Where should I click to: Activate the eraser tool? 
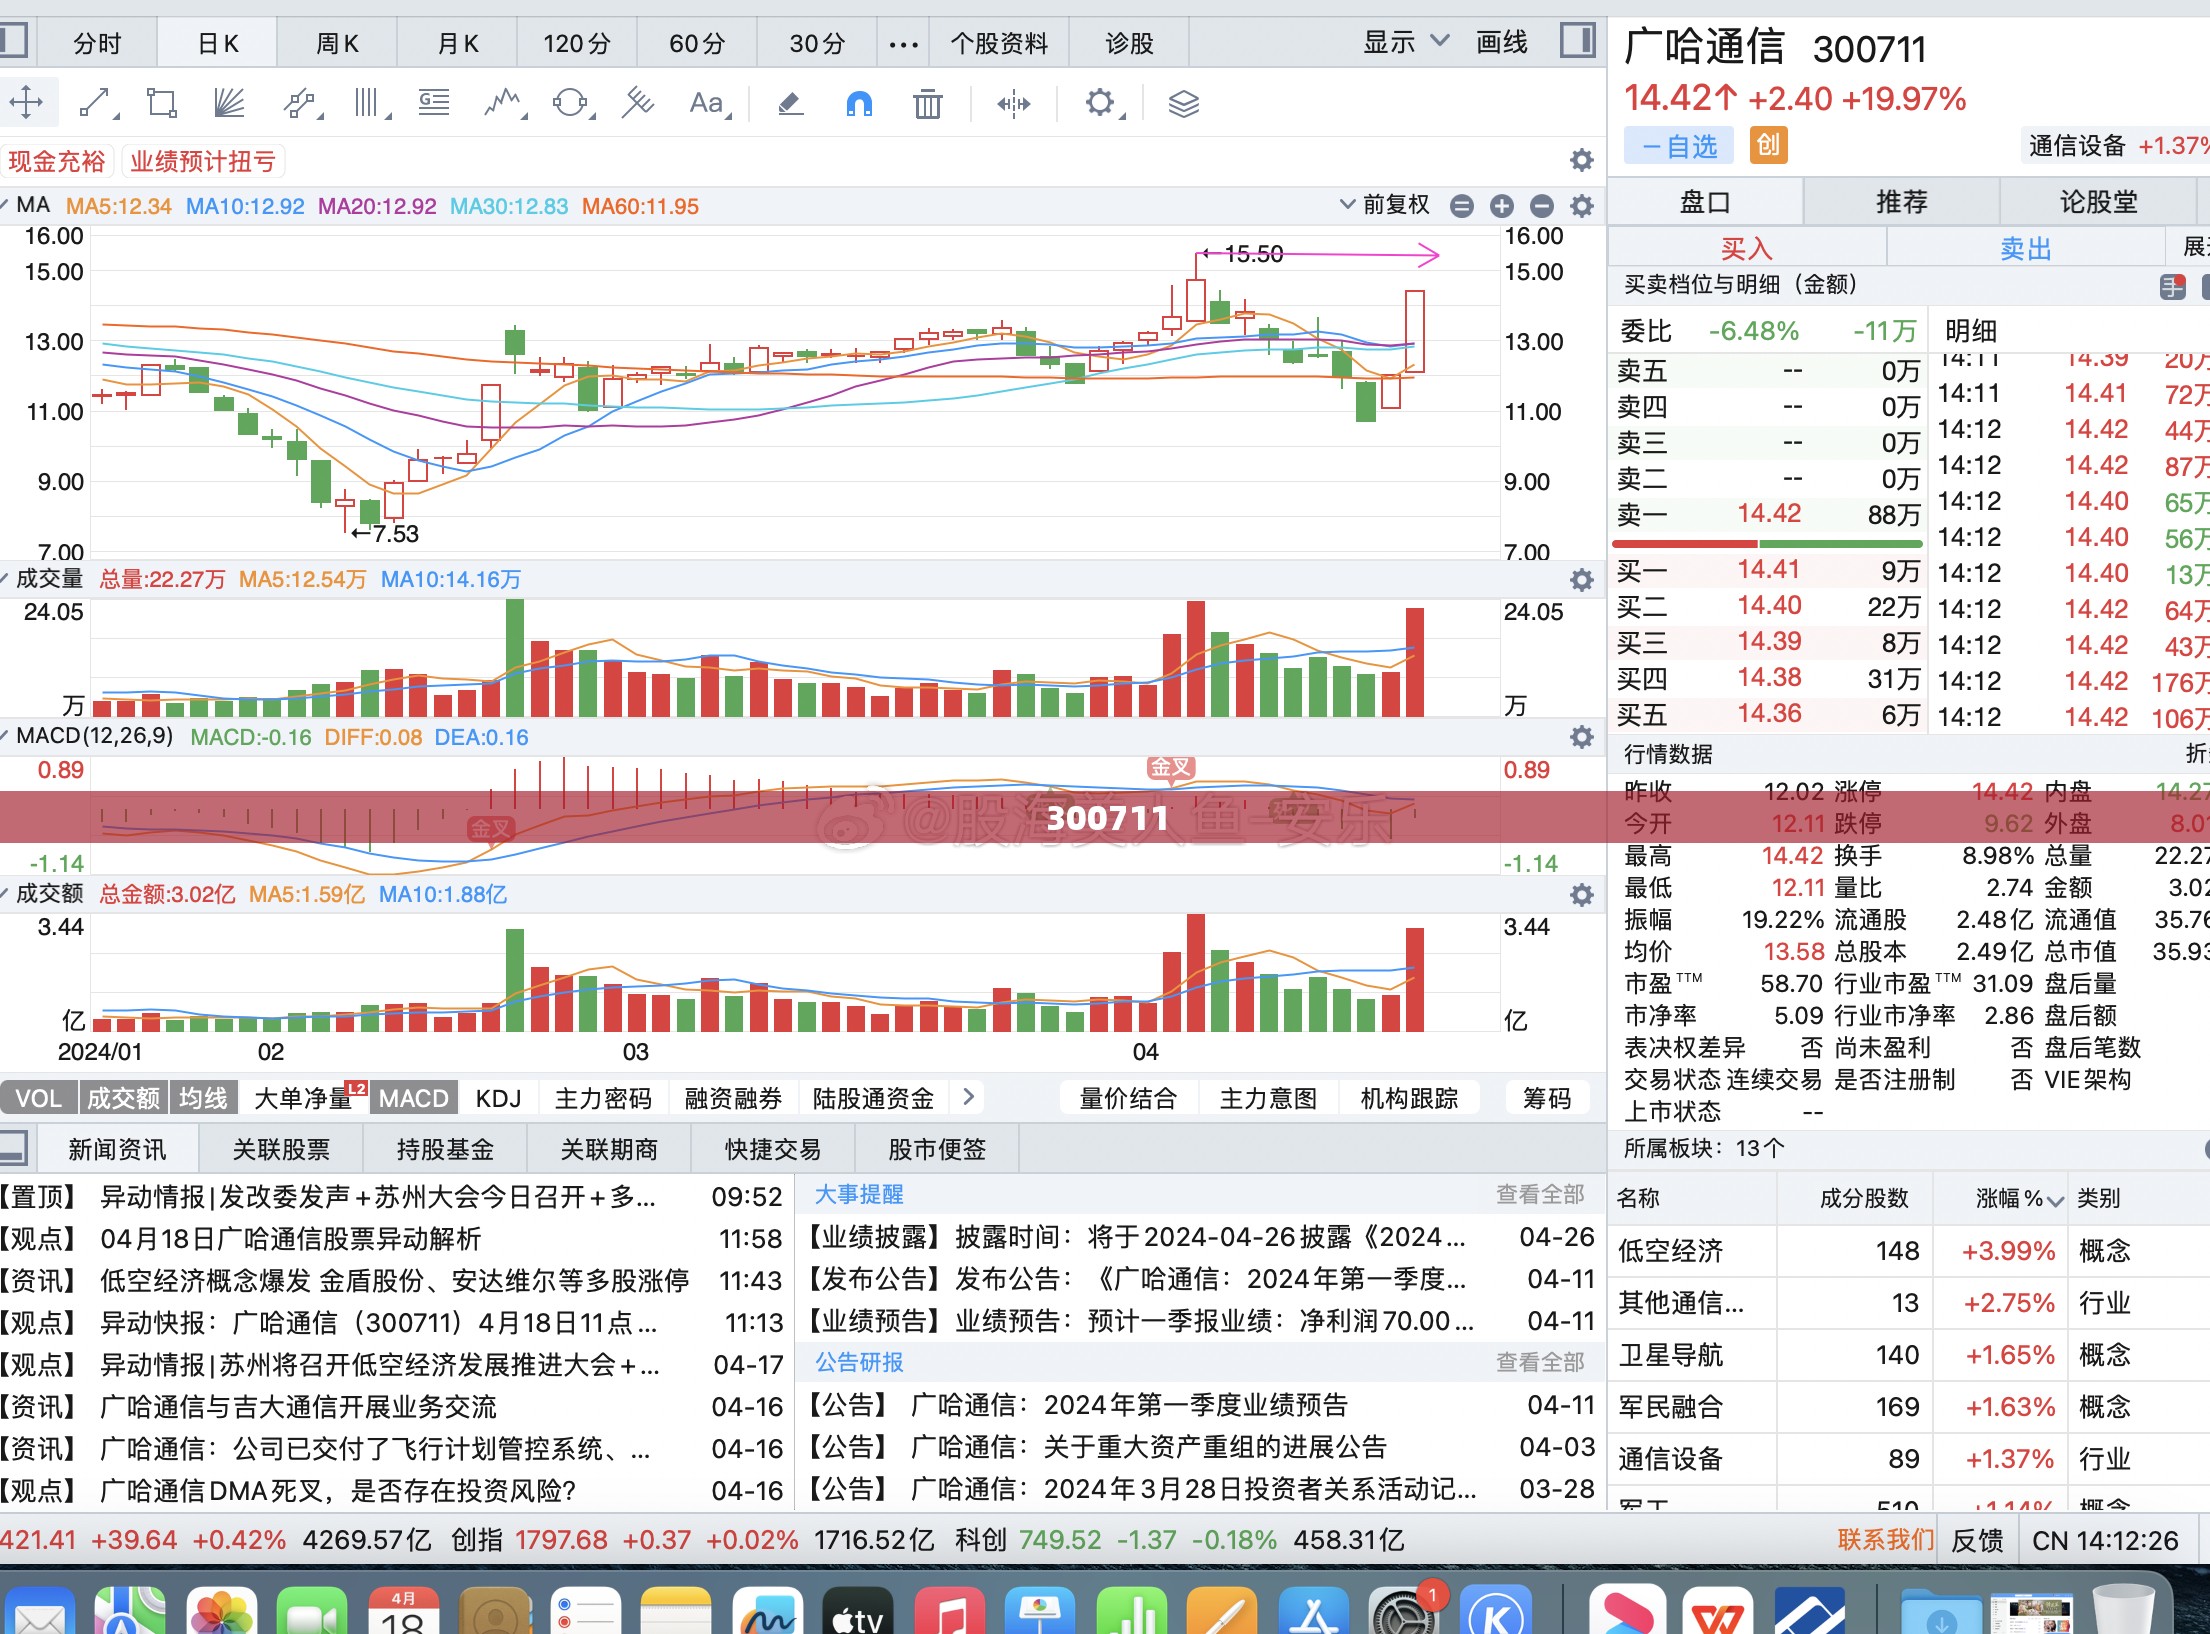click(x=790, y=103)
